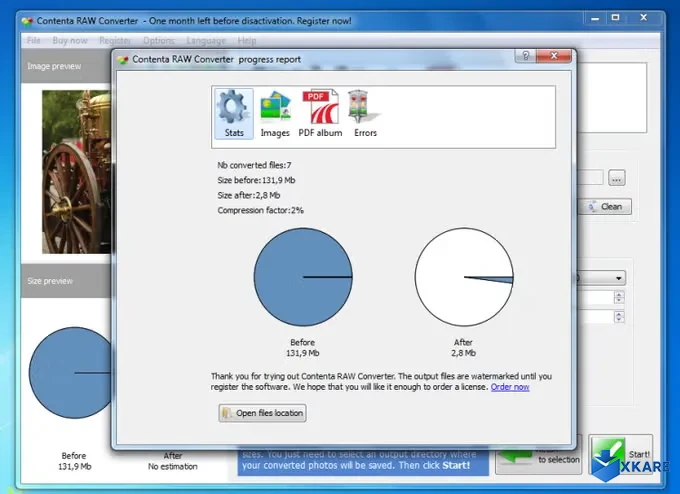Click the 'Size after:2,8 Mb' text

click(248, 195)
